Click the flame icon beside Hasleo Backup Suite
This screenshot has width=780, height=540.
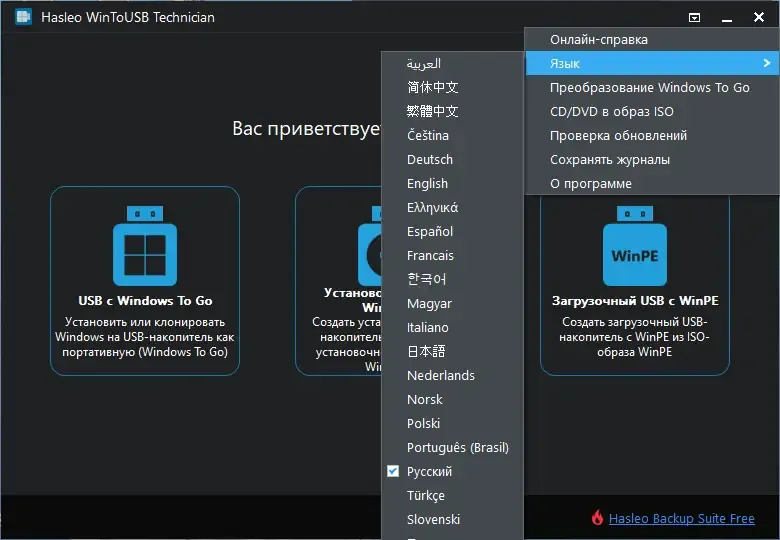[x=597, y=518]
